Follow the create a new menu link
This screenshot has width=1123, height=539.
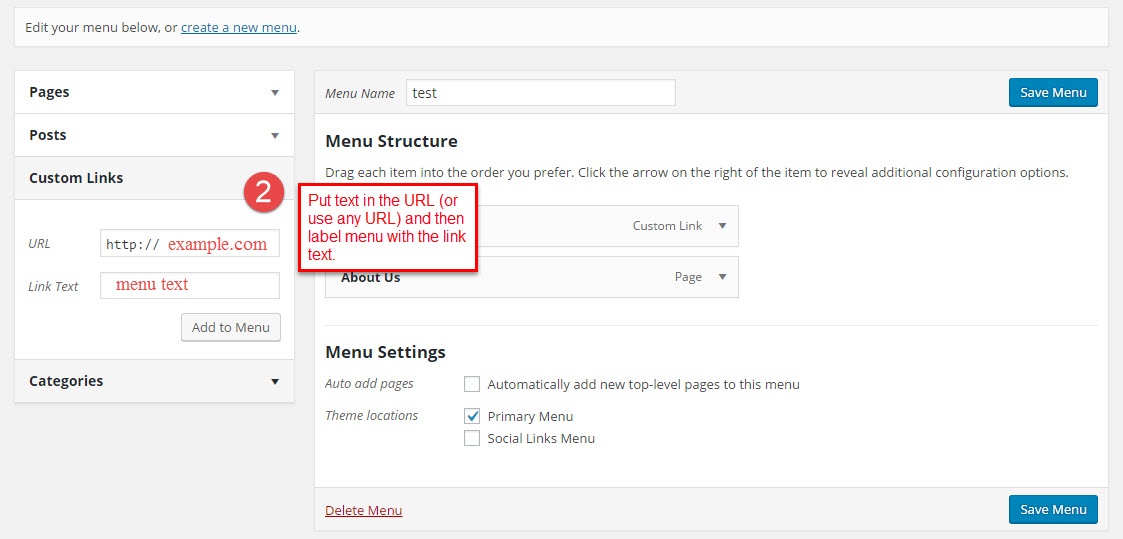[x=238, y=28]
